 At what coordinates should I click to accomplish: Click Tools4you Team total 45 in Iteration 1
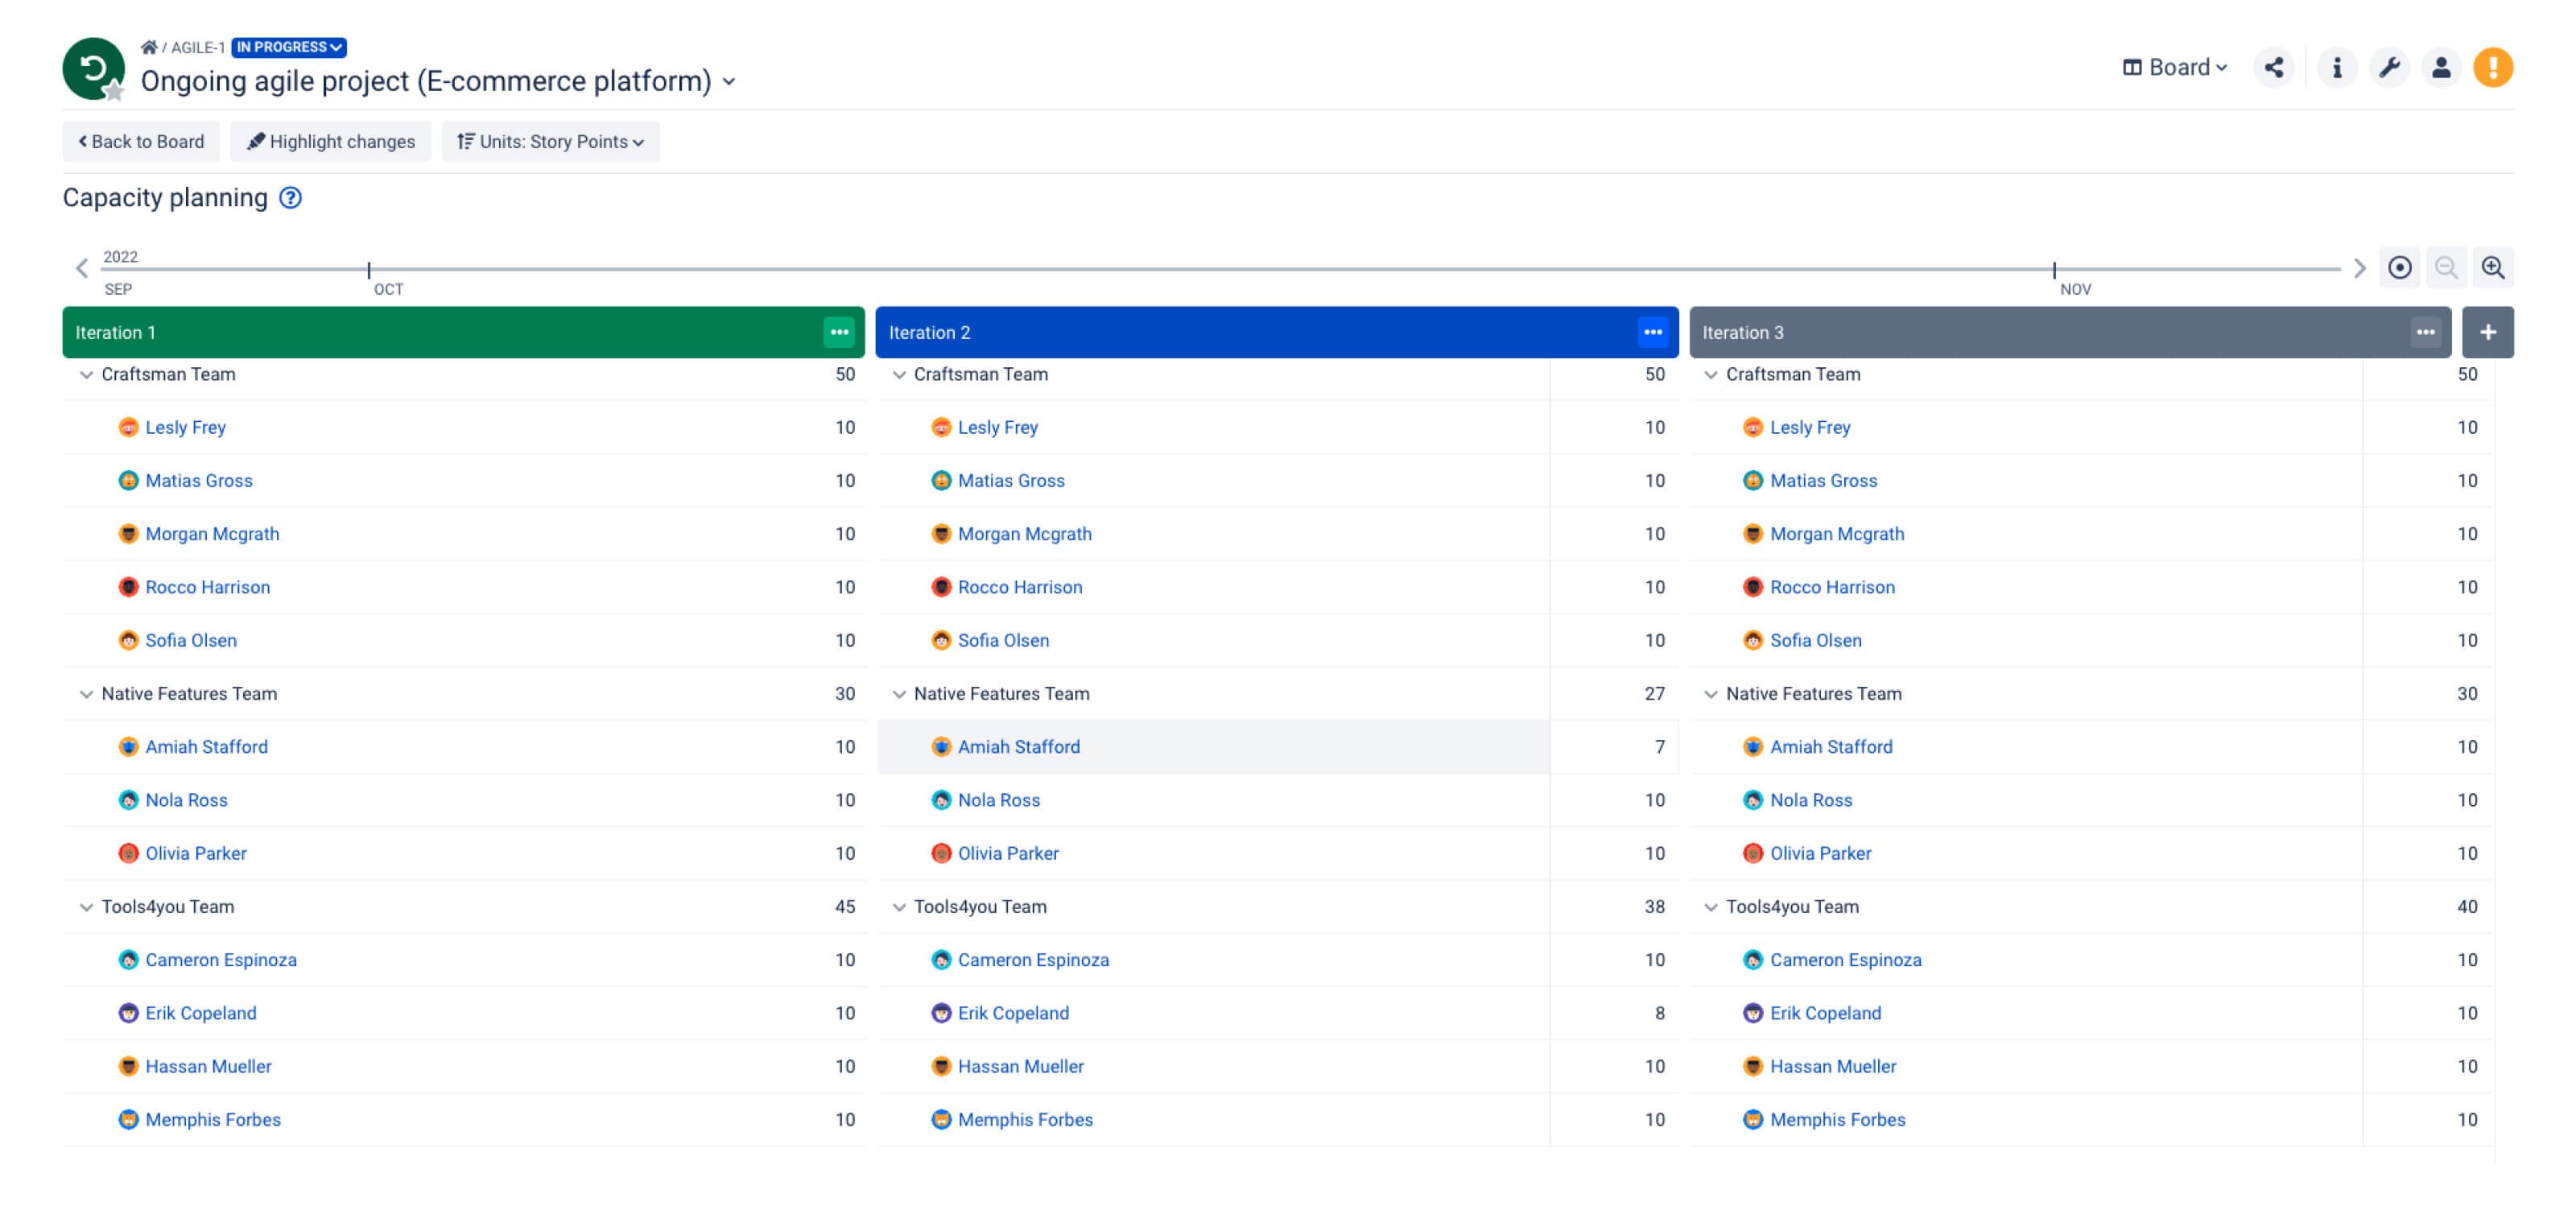click(845, 907)
